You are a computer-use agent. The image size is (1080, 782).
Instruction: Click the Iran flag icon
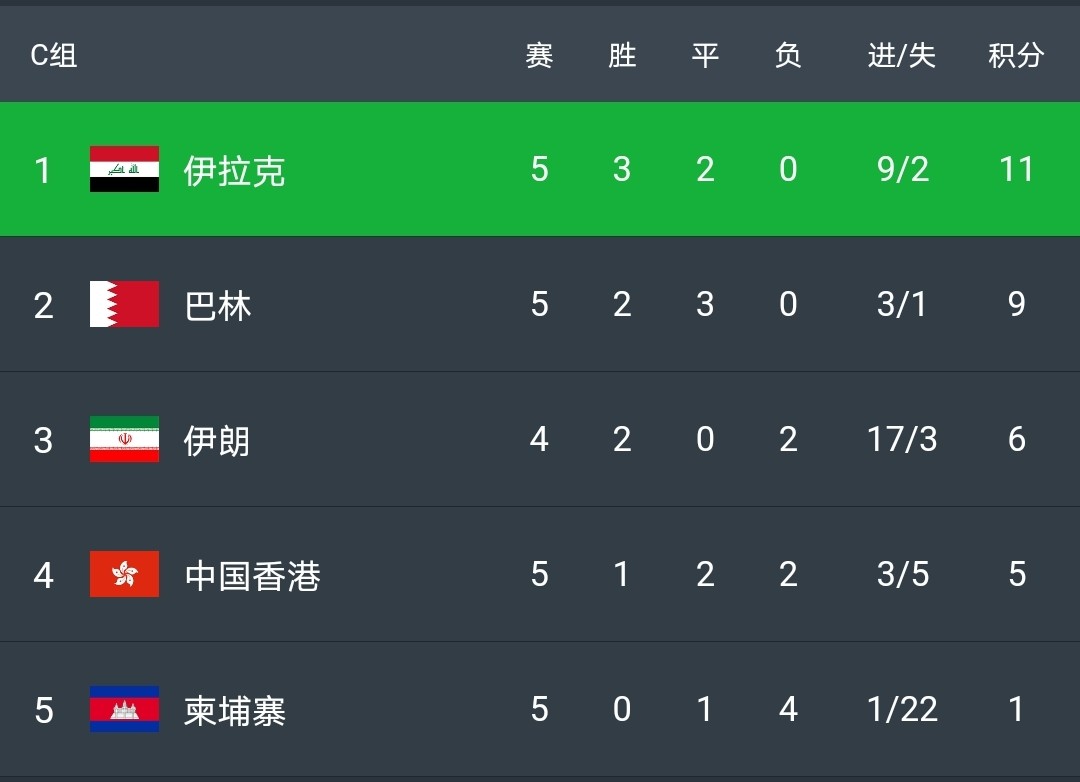(124, 440)
